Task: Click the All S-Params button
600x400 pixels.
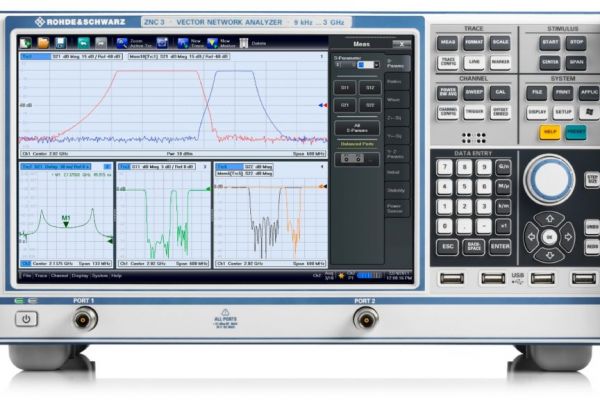Action: point(357,126)
